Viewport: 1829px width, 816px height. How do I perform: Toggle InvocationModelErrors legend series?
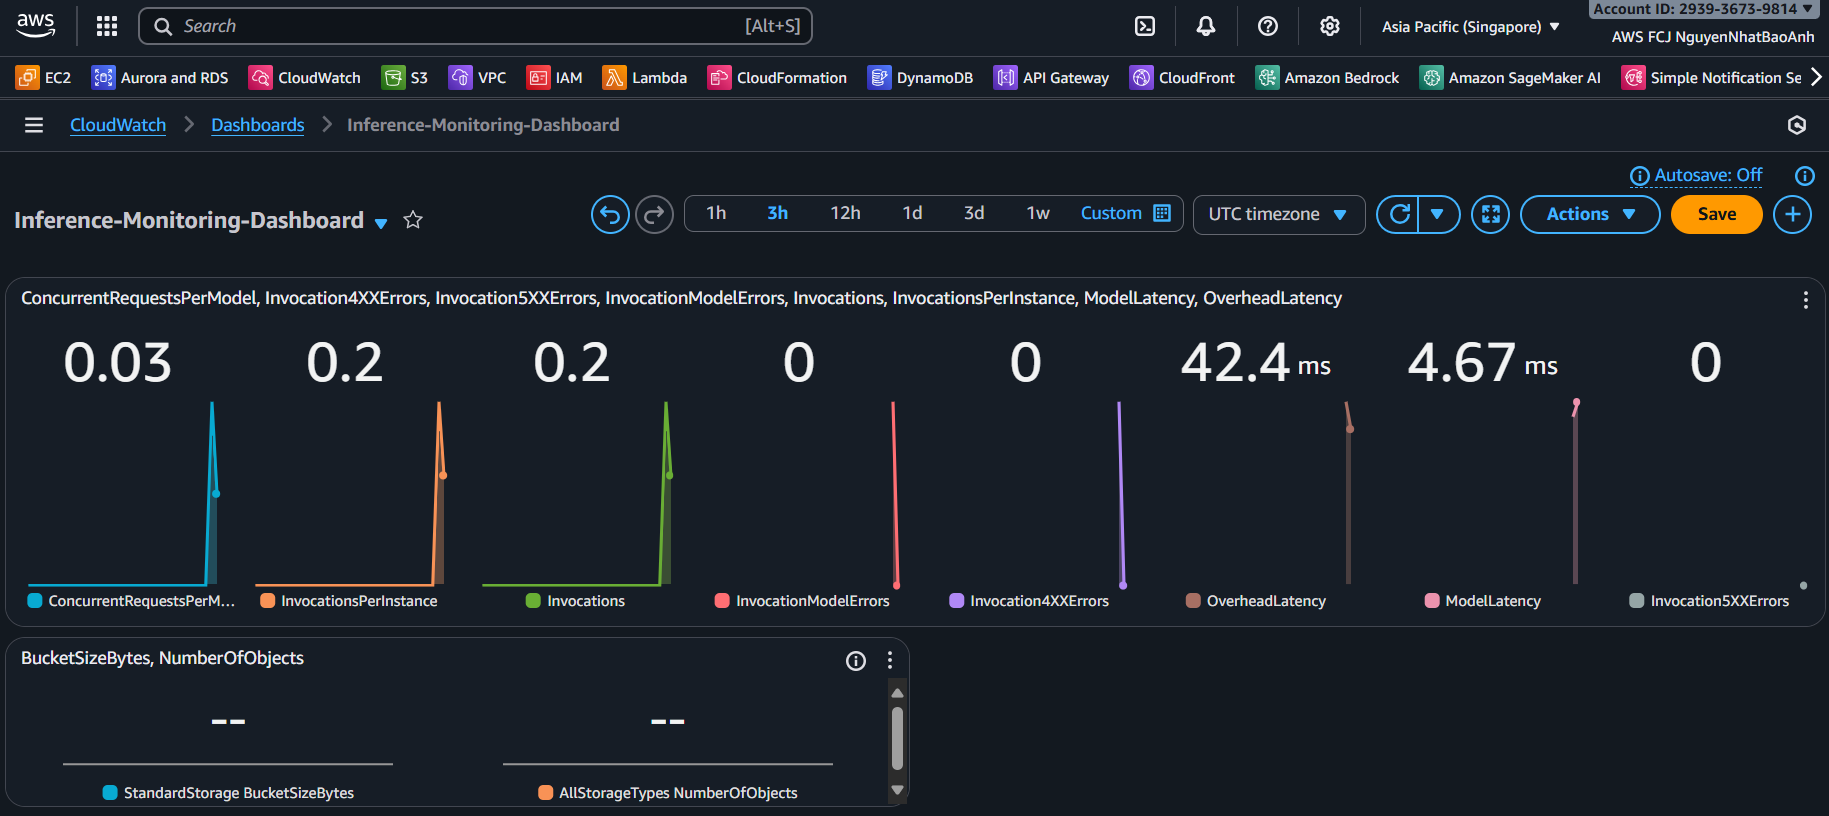tap(802, 601)
